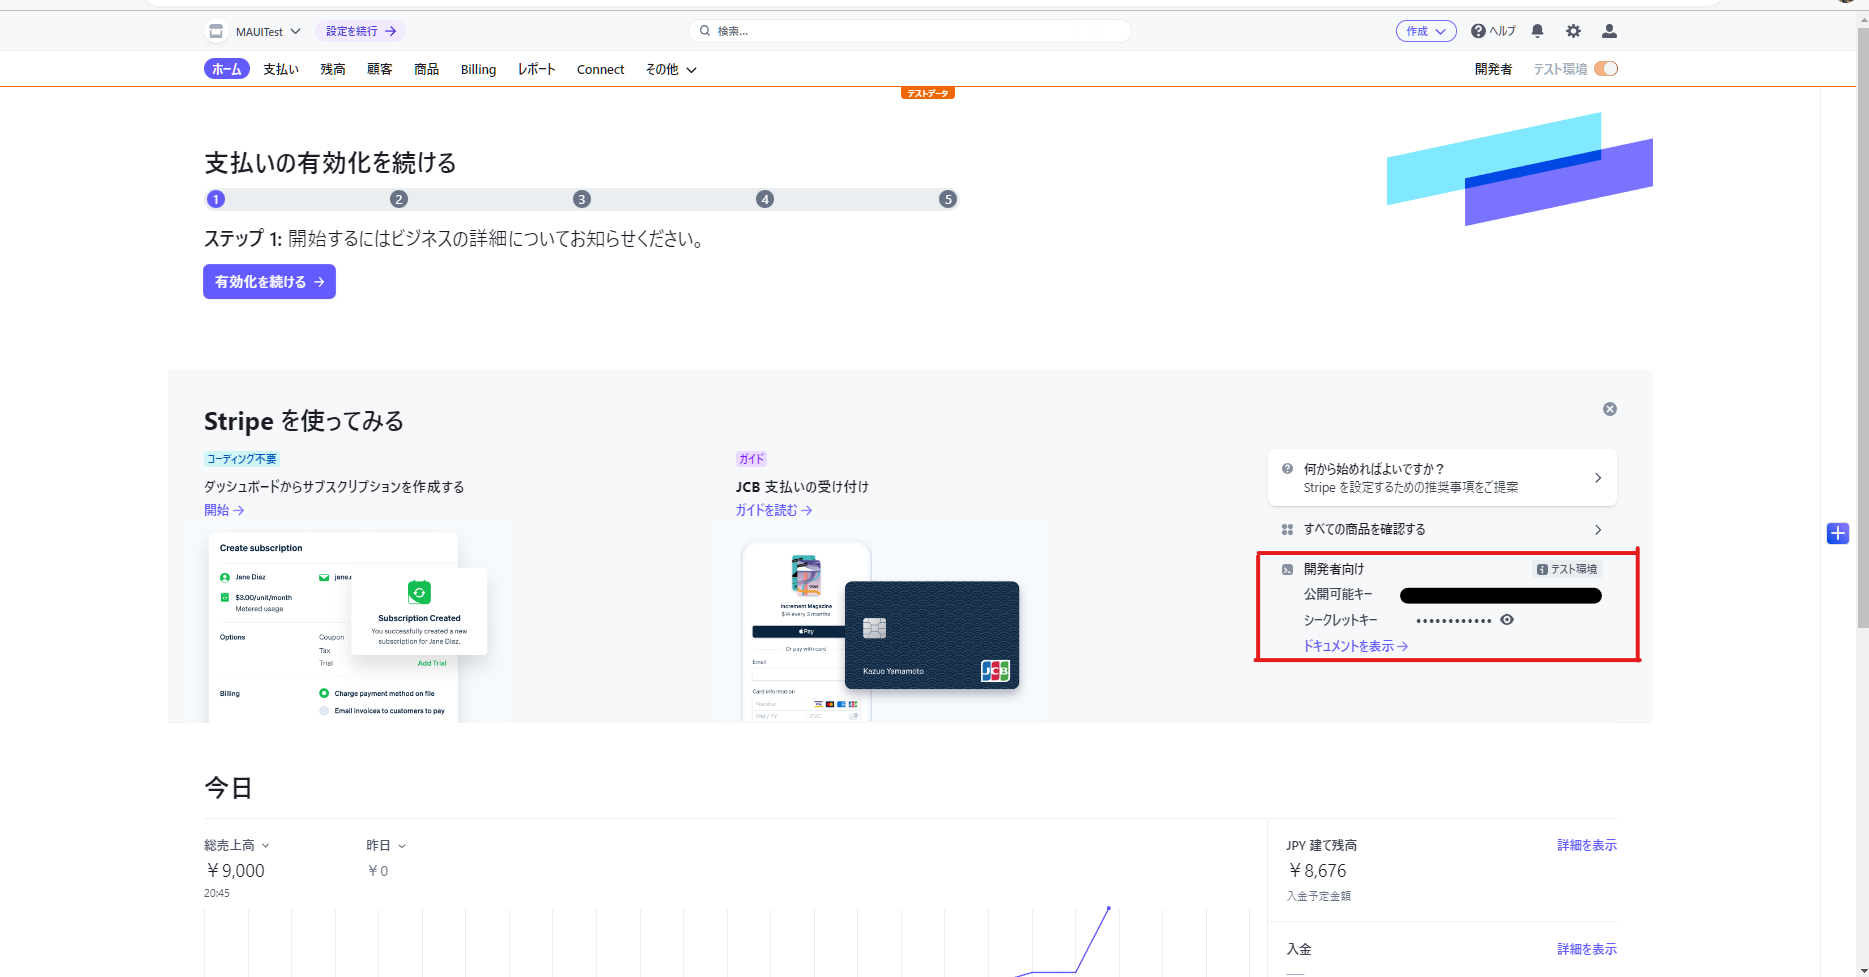Click the JCB card preview thumbnail
The width and height of the screenshot is (1869, 977).
[x=880, y=630]
